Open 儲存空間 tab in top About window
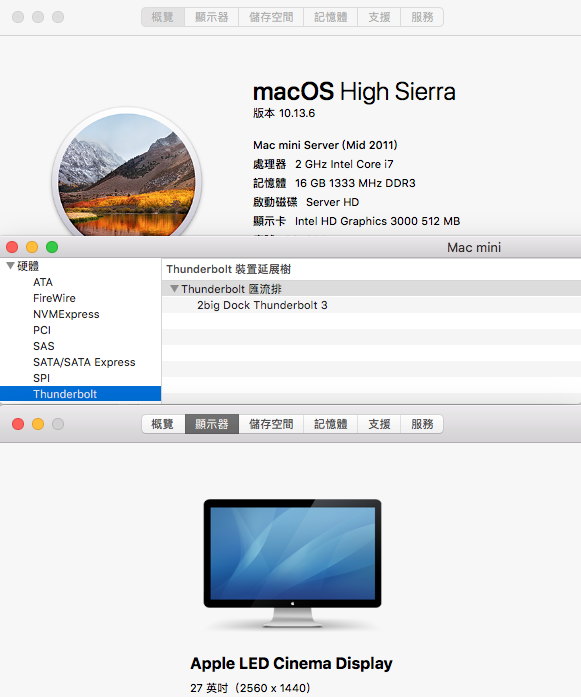 point(271,17)
